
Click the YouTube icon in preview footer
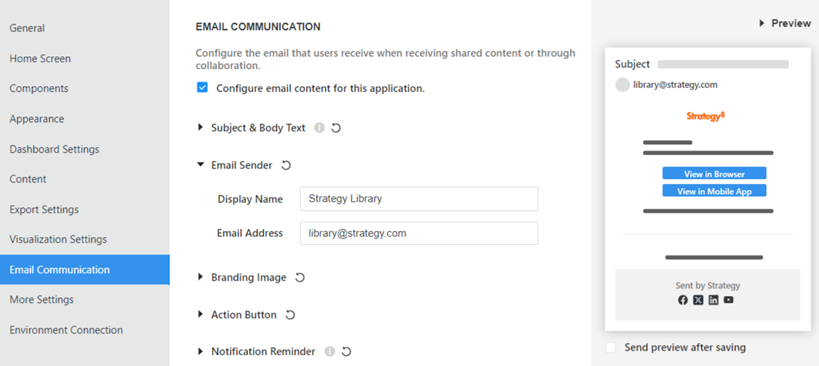click(x=729, y=300)
